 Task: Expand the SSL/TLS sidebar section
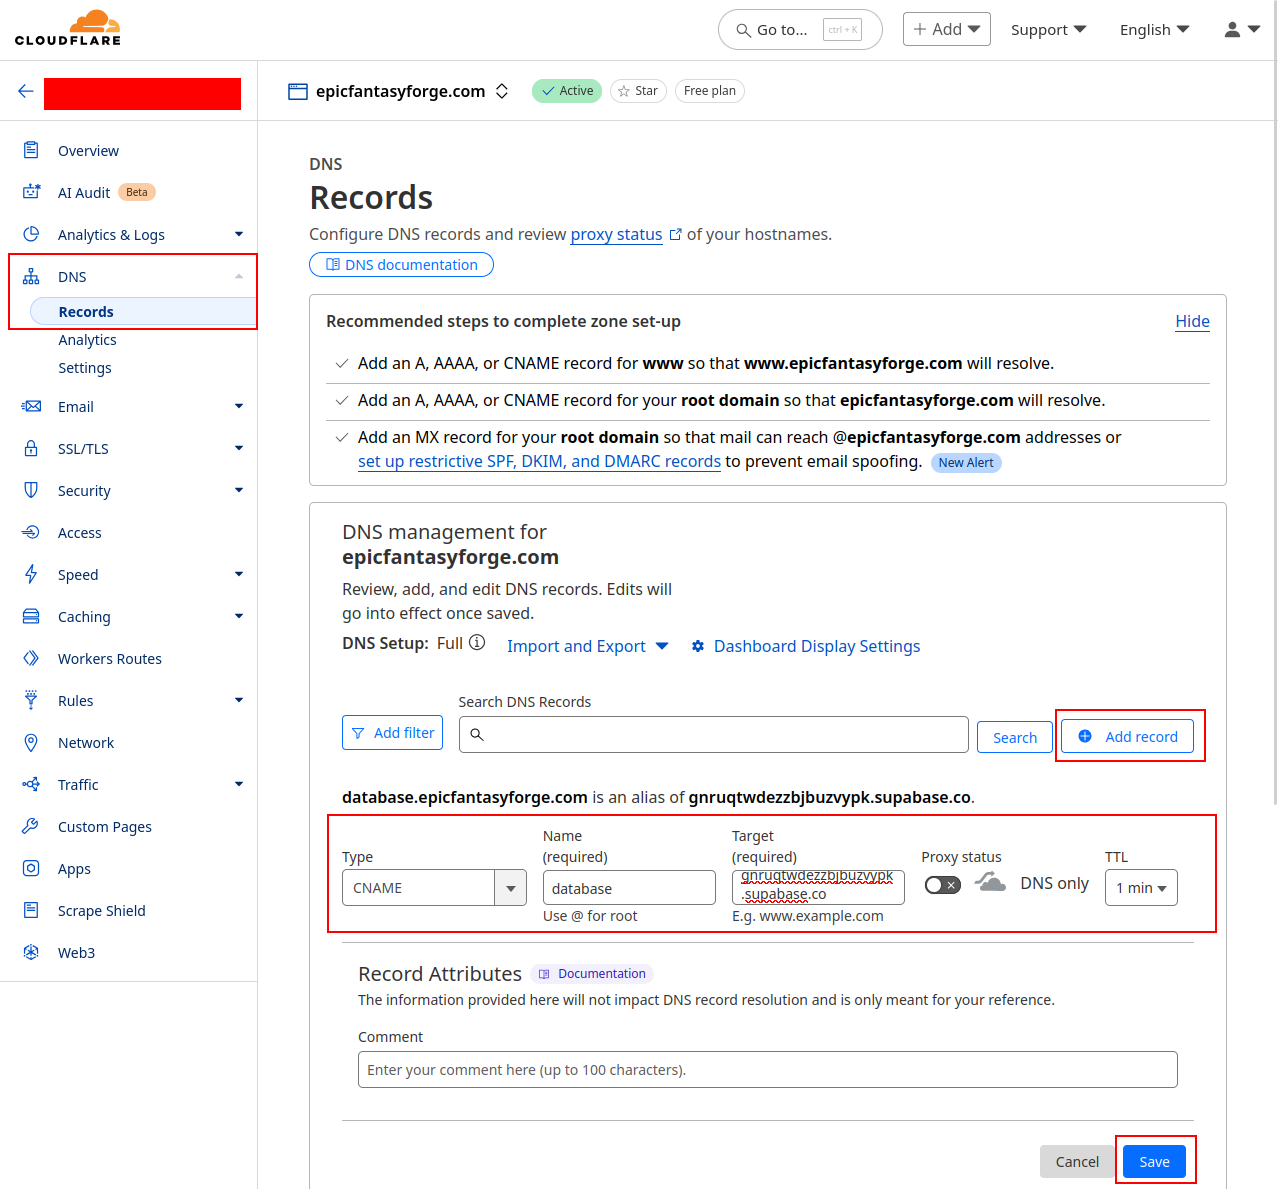239,448
